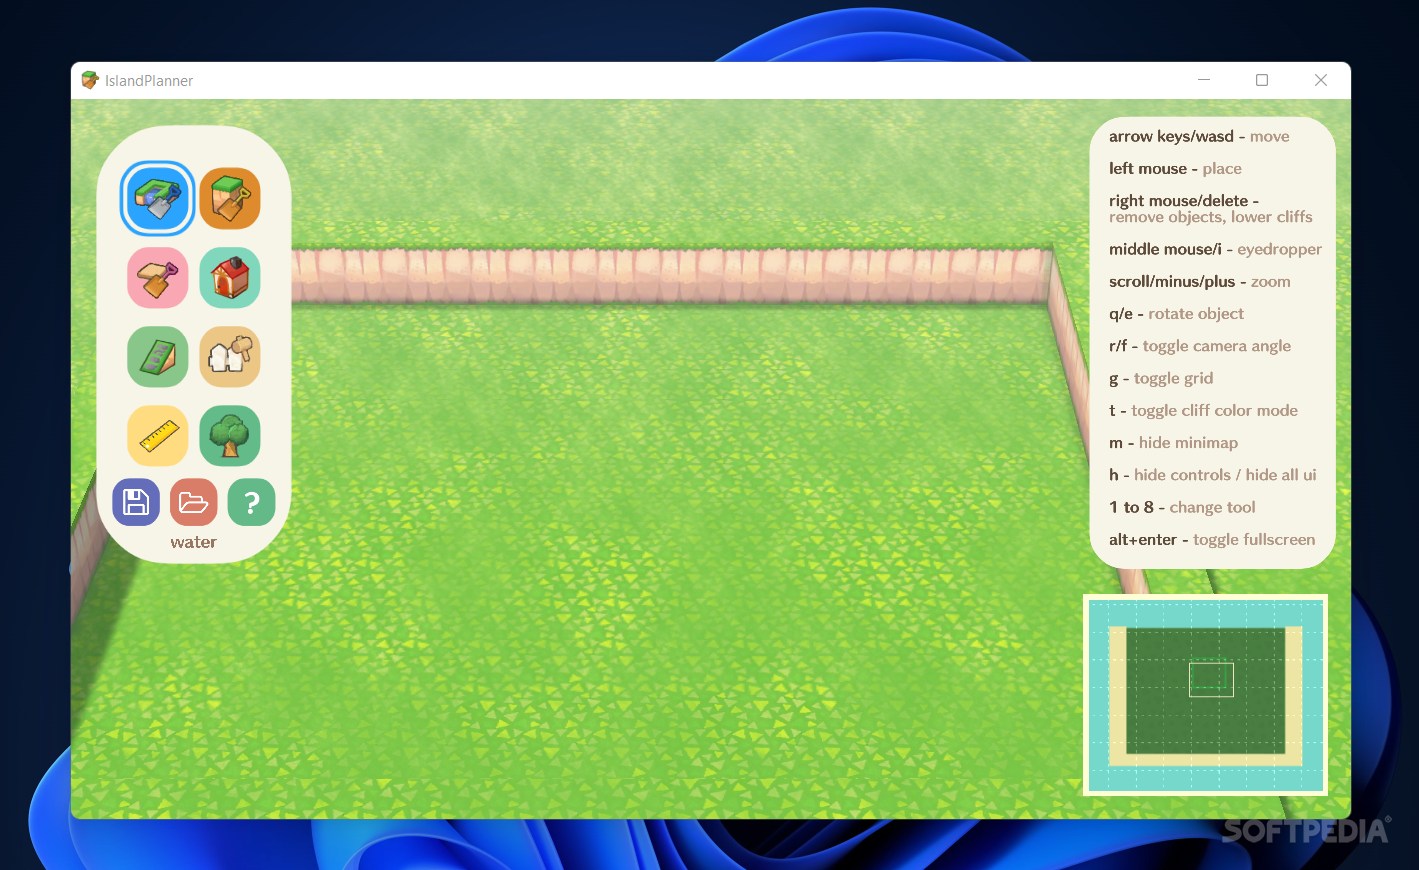Click the 'middle mouse/i - eyedropper' hint
Image resolution: width=1419 pixels, height=870 pixels.
coord(1215,249)
